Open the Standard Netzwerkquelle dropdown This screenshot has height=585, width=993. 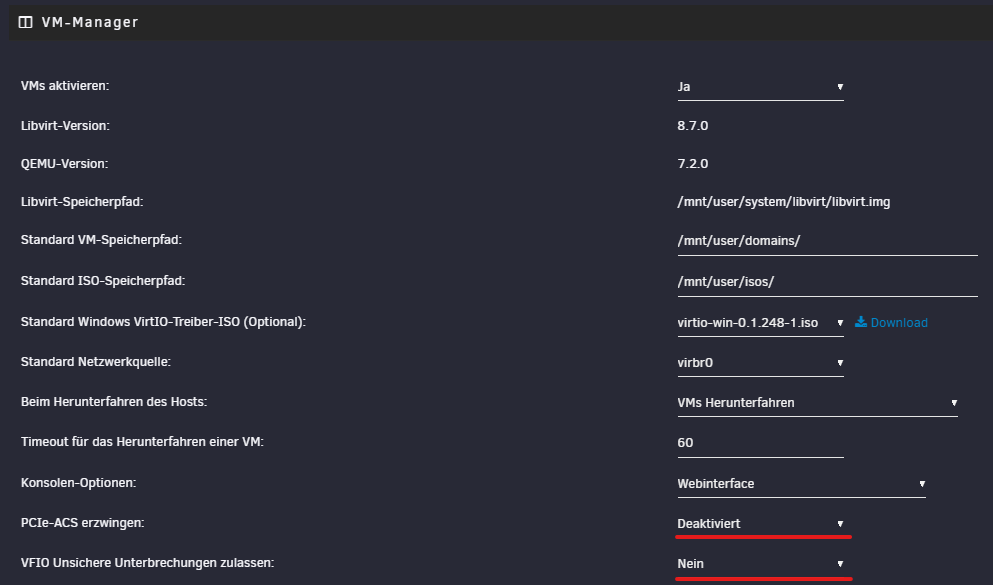click(x=760, y=363)
